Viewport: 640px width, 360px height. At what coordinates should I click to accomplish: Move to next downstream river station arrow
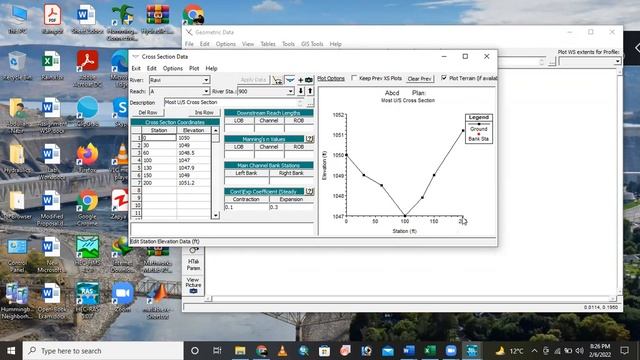301,91
